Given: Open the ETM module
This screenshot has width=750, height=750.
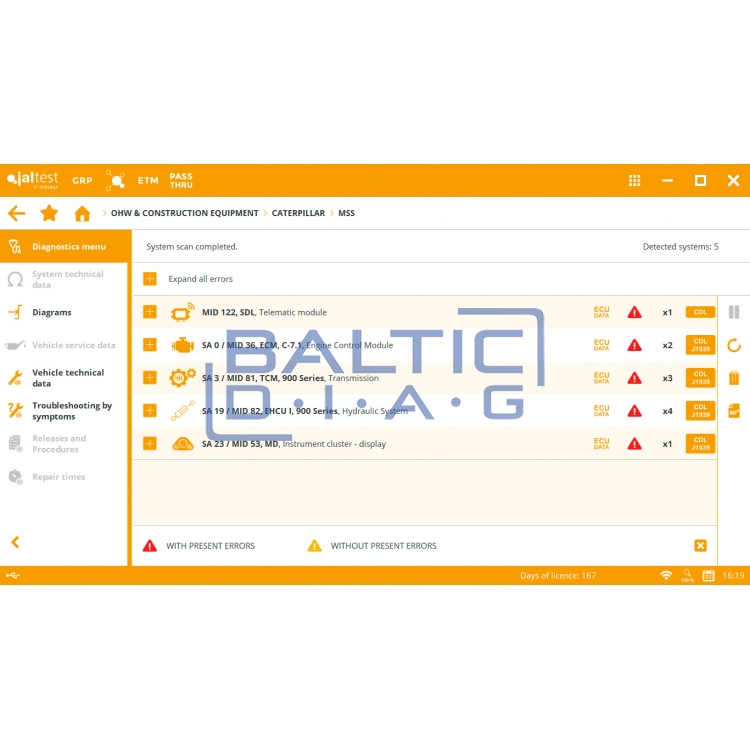Looking at the screenshot, I should tap(148, 180).
